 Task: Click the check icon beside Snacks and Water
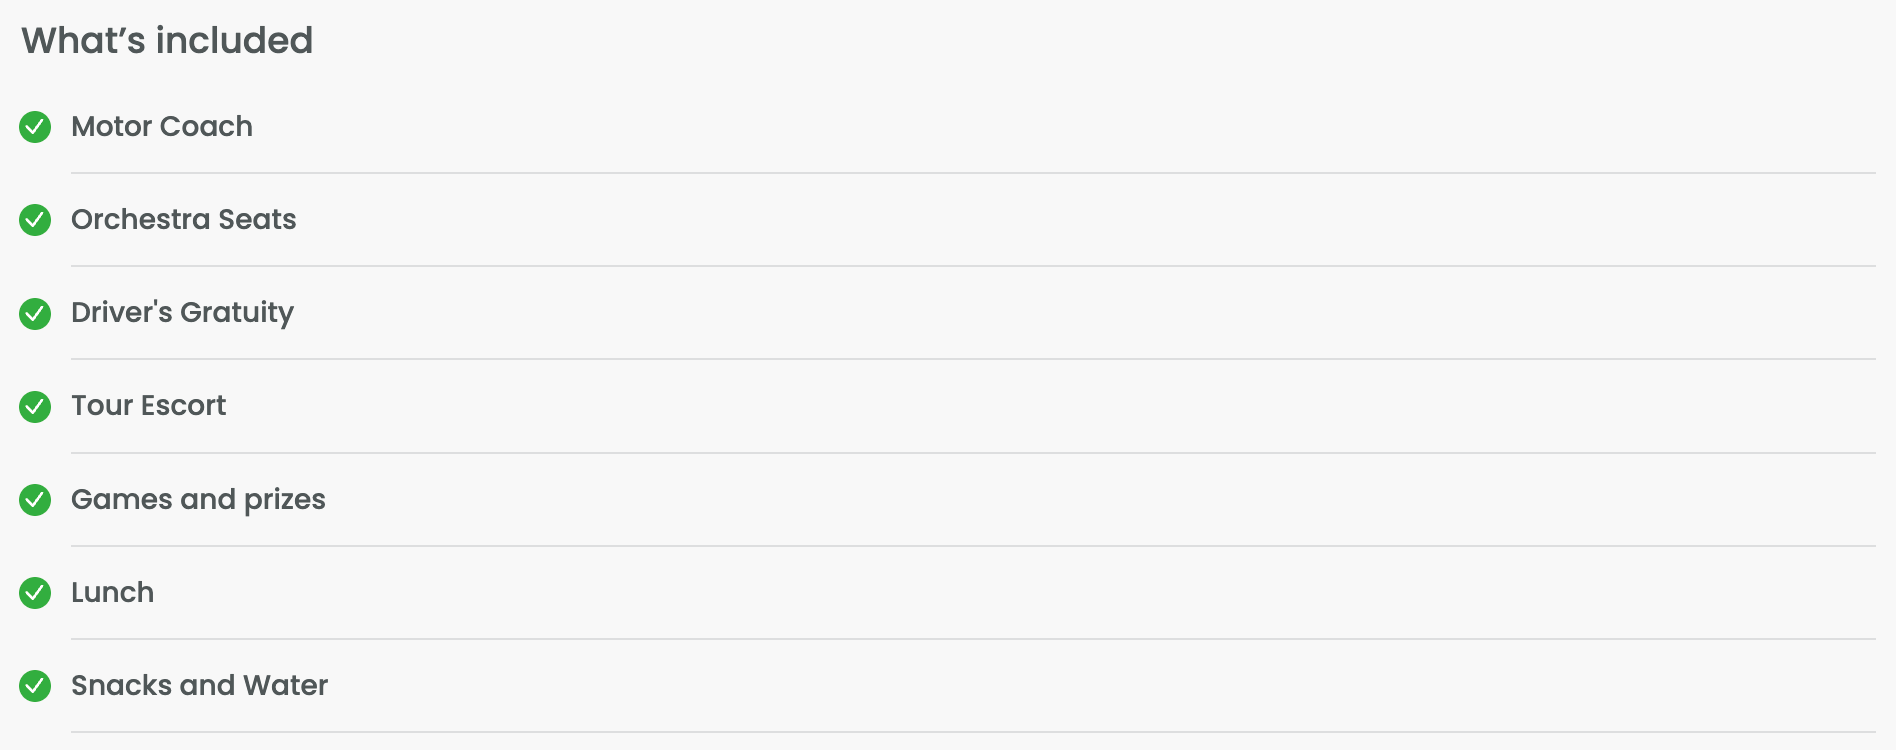pos(35,686)
